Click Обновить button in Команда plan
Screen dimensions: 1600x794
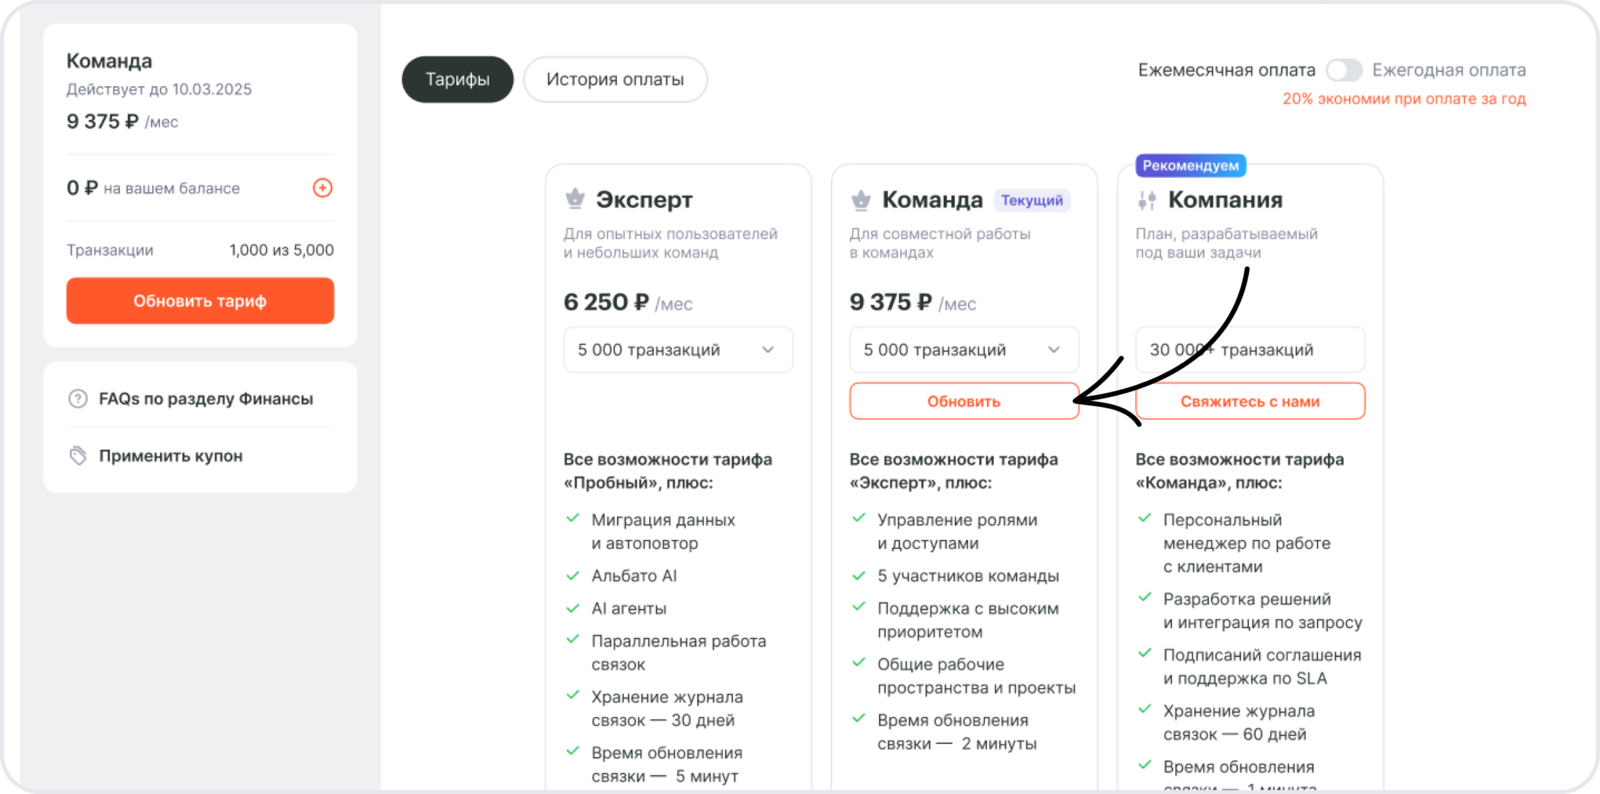pos(963,401)
